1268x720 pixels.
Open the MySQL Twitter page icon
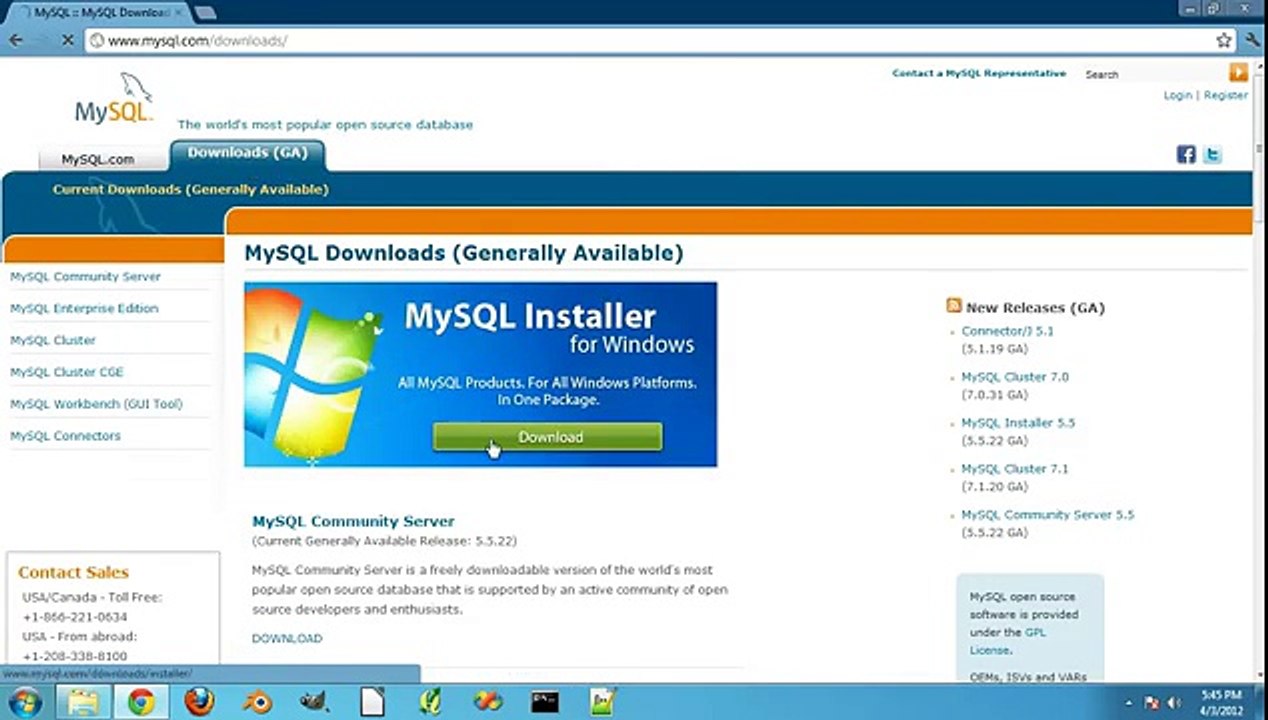point(1212,154)
